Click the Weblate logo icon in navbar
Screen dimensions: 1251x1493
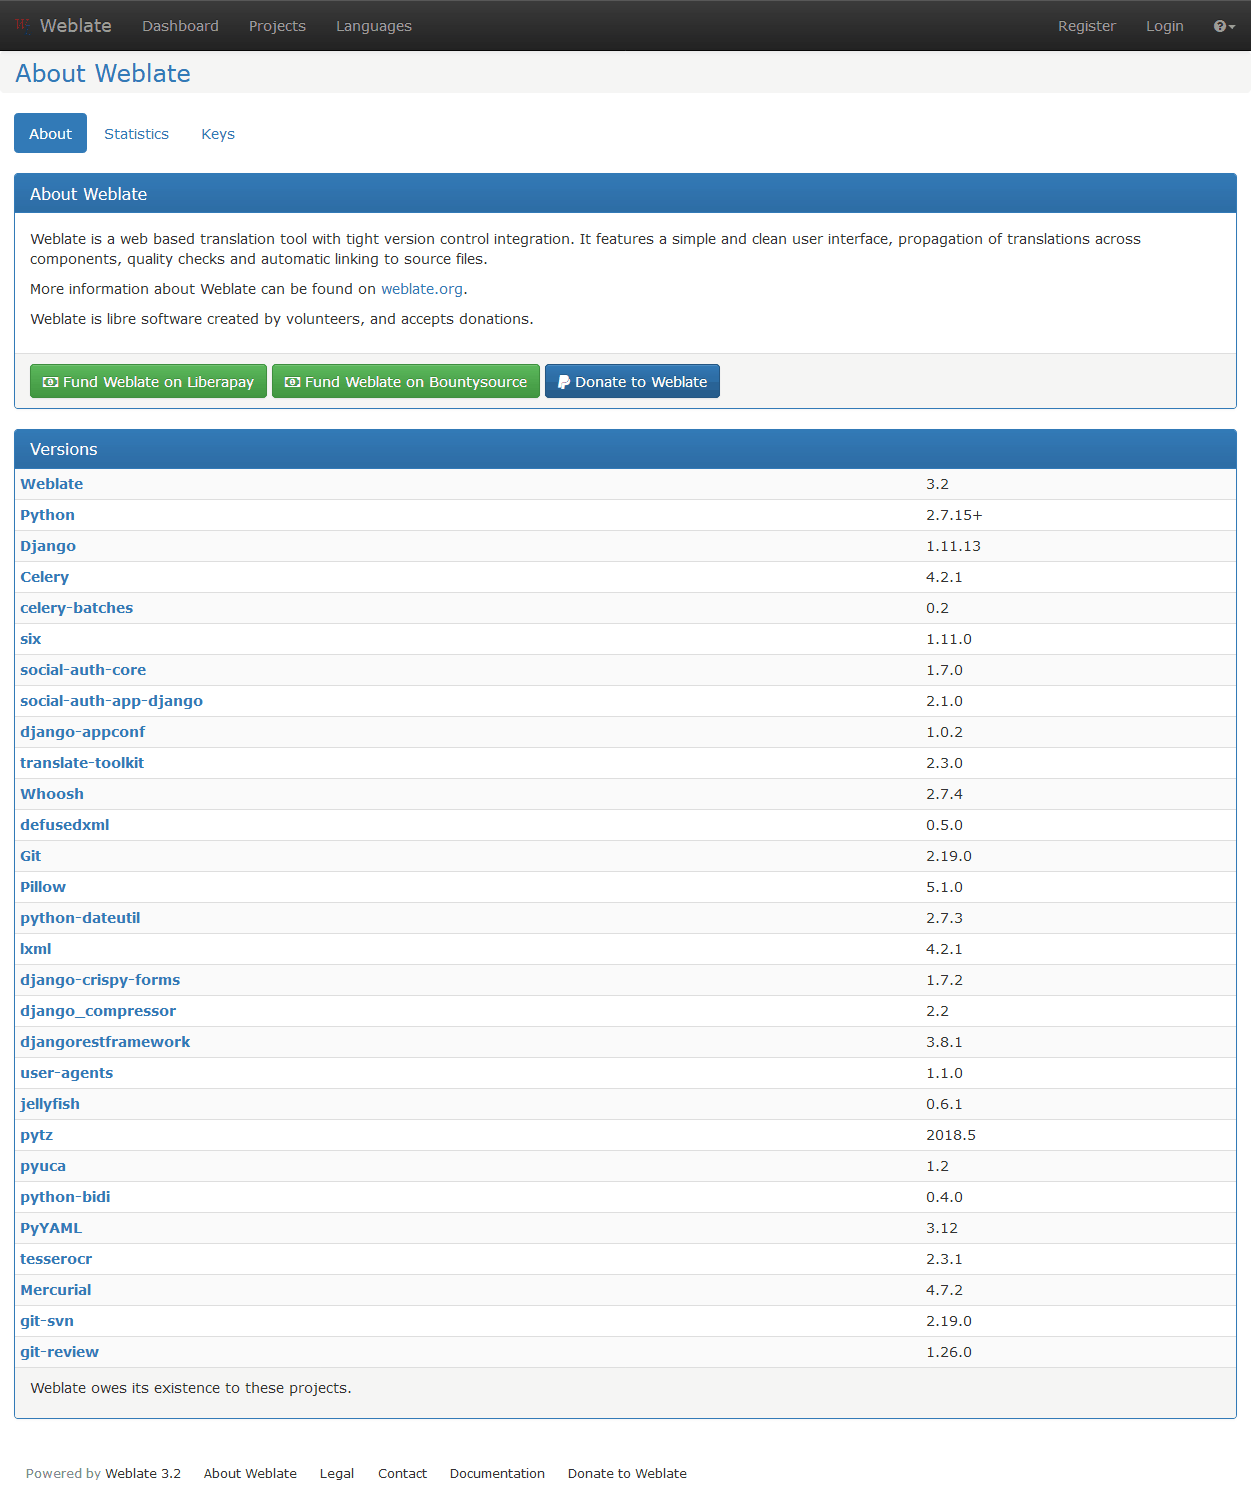point(23,25)
